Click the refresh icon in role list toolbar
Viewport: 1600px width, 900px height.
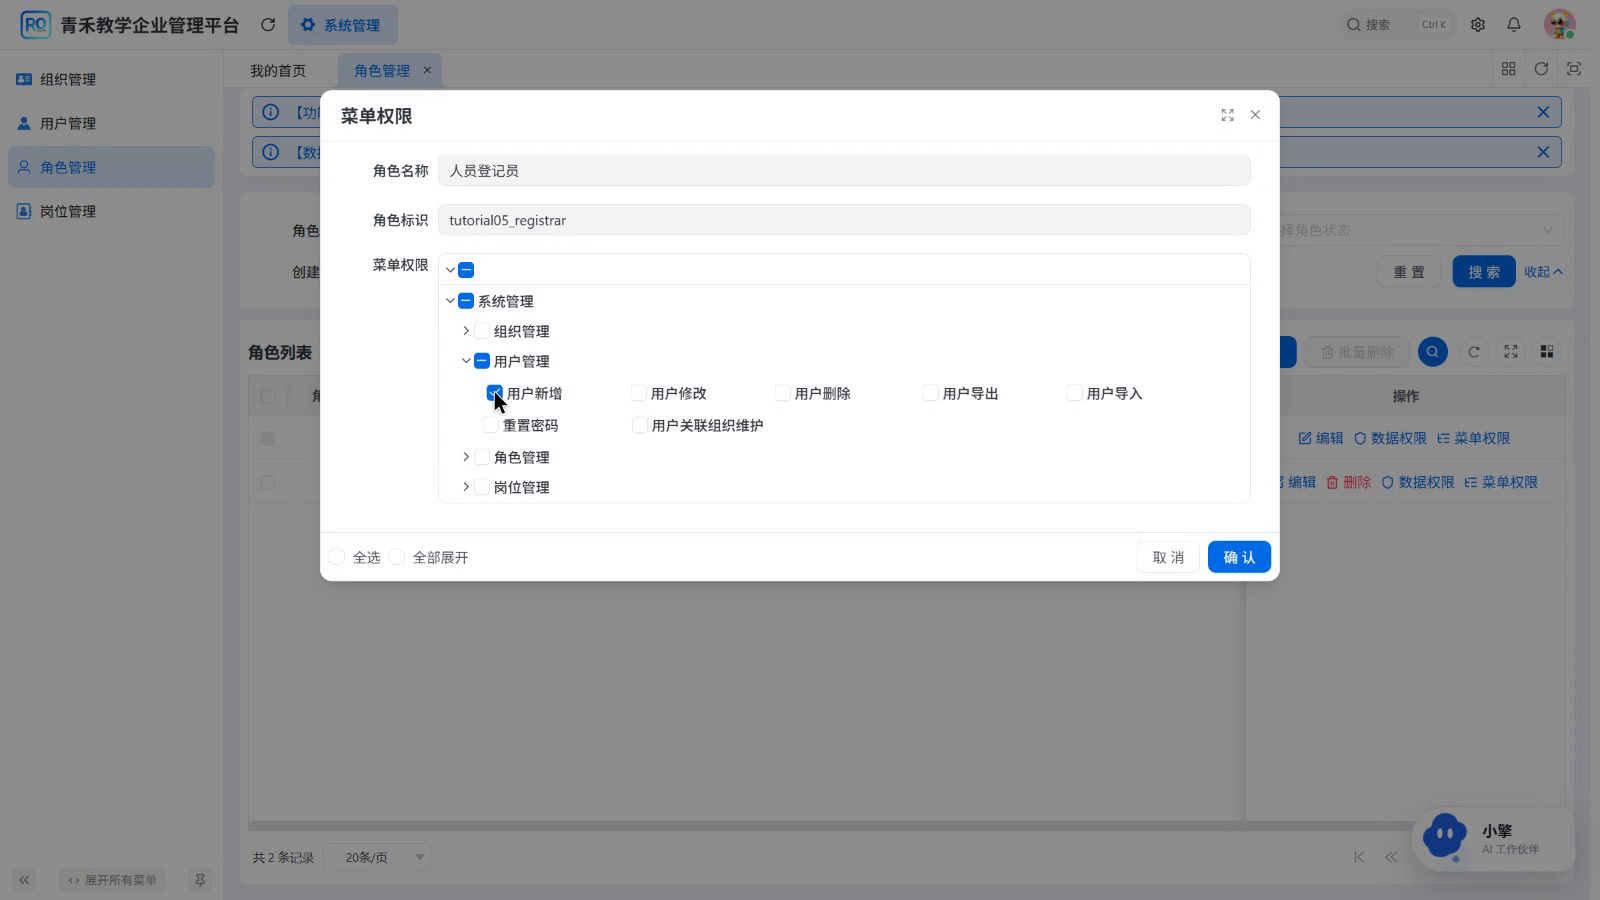coord(1474,352)
